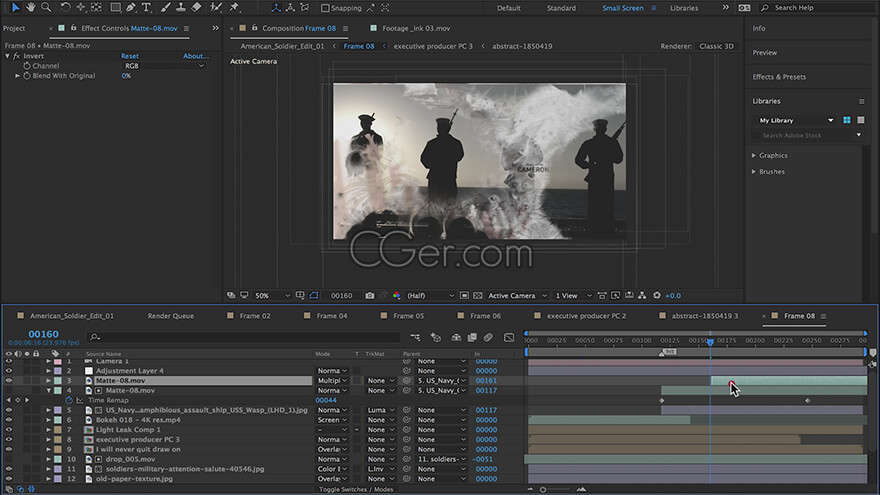This screenshot has width=880, height=495.
Task: Enable the Snapping checkbox
Action: tap(325, 8)
